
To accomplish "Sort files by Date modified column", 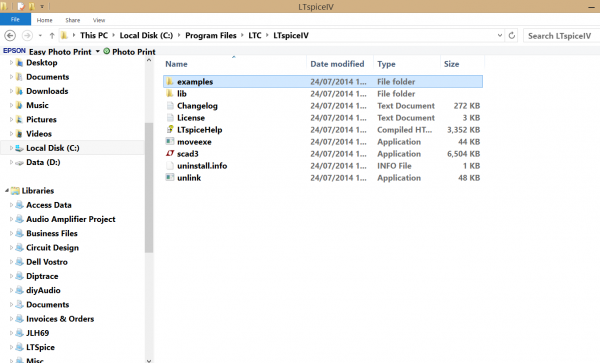I will 337,64.
